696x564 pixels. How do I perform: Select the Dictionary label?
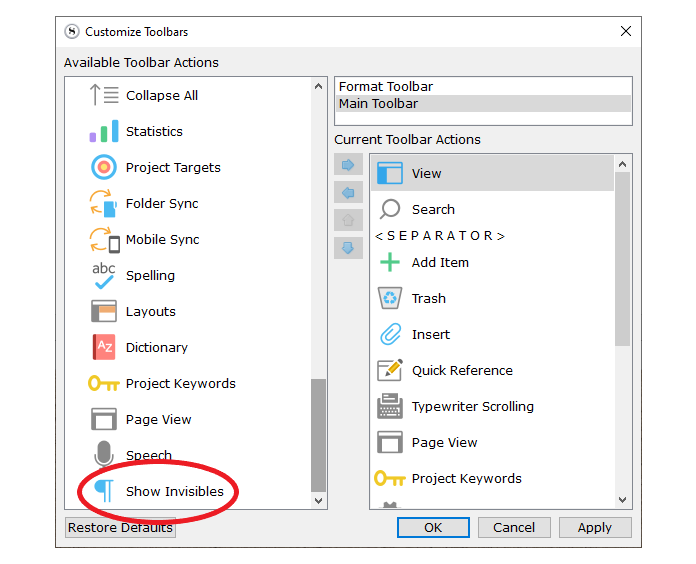pyautogui.click(x=157, y=347)
